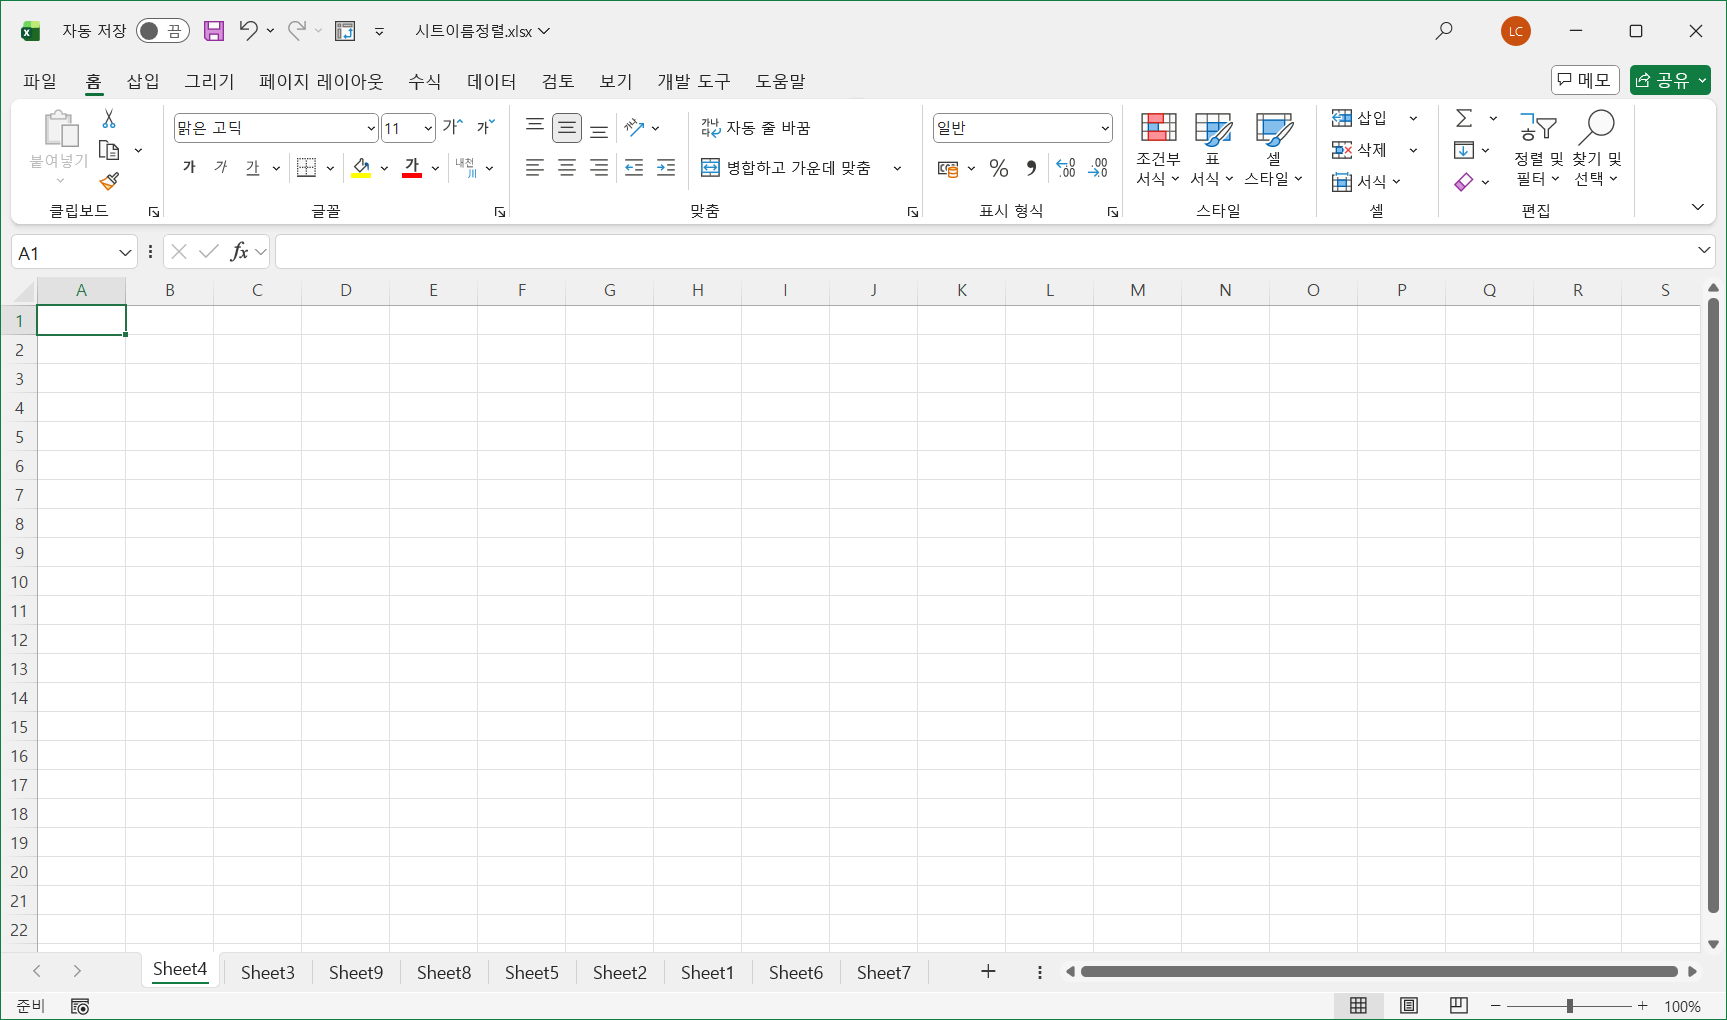Increase font size with the larger 가 icon

pos(453,127)
